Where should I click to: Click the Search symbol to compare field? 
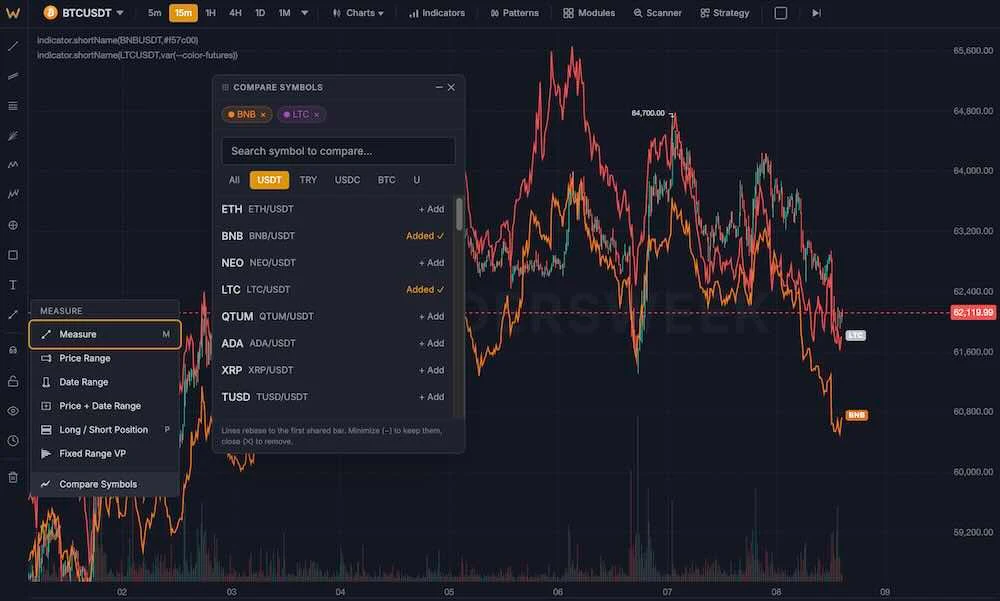point(338,151)
